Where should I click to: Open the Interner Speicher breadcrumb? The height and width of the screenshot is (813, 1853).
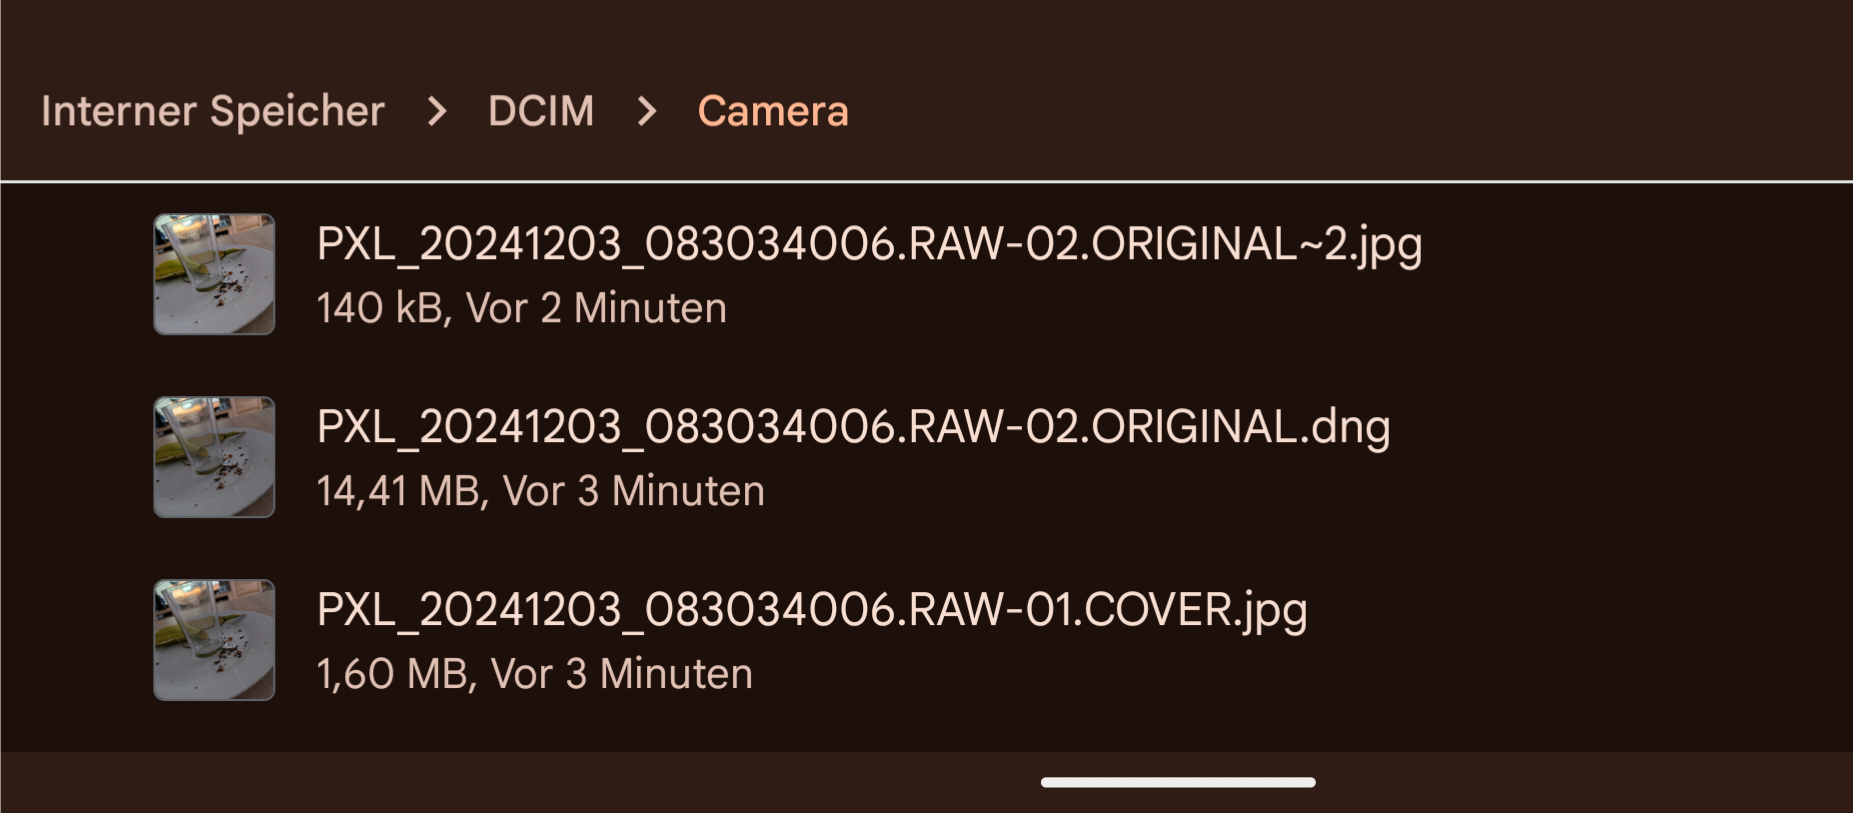[x=212, y=111]
